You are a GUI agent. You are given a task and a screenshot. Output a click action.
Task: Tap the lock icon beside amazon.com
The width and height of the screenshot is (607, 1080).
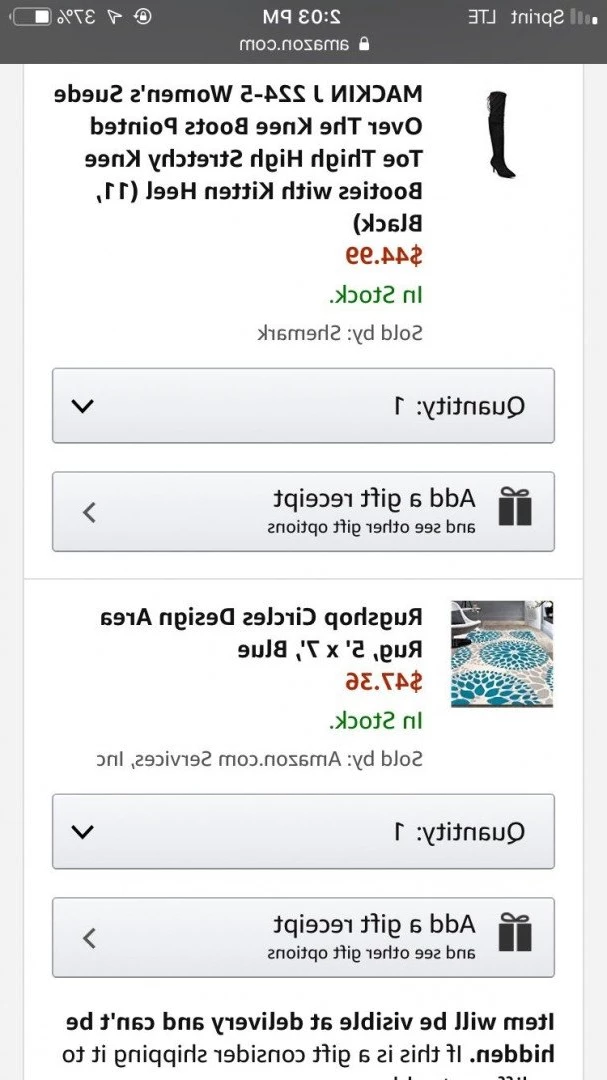tap(364, 45)
